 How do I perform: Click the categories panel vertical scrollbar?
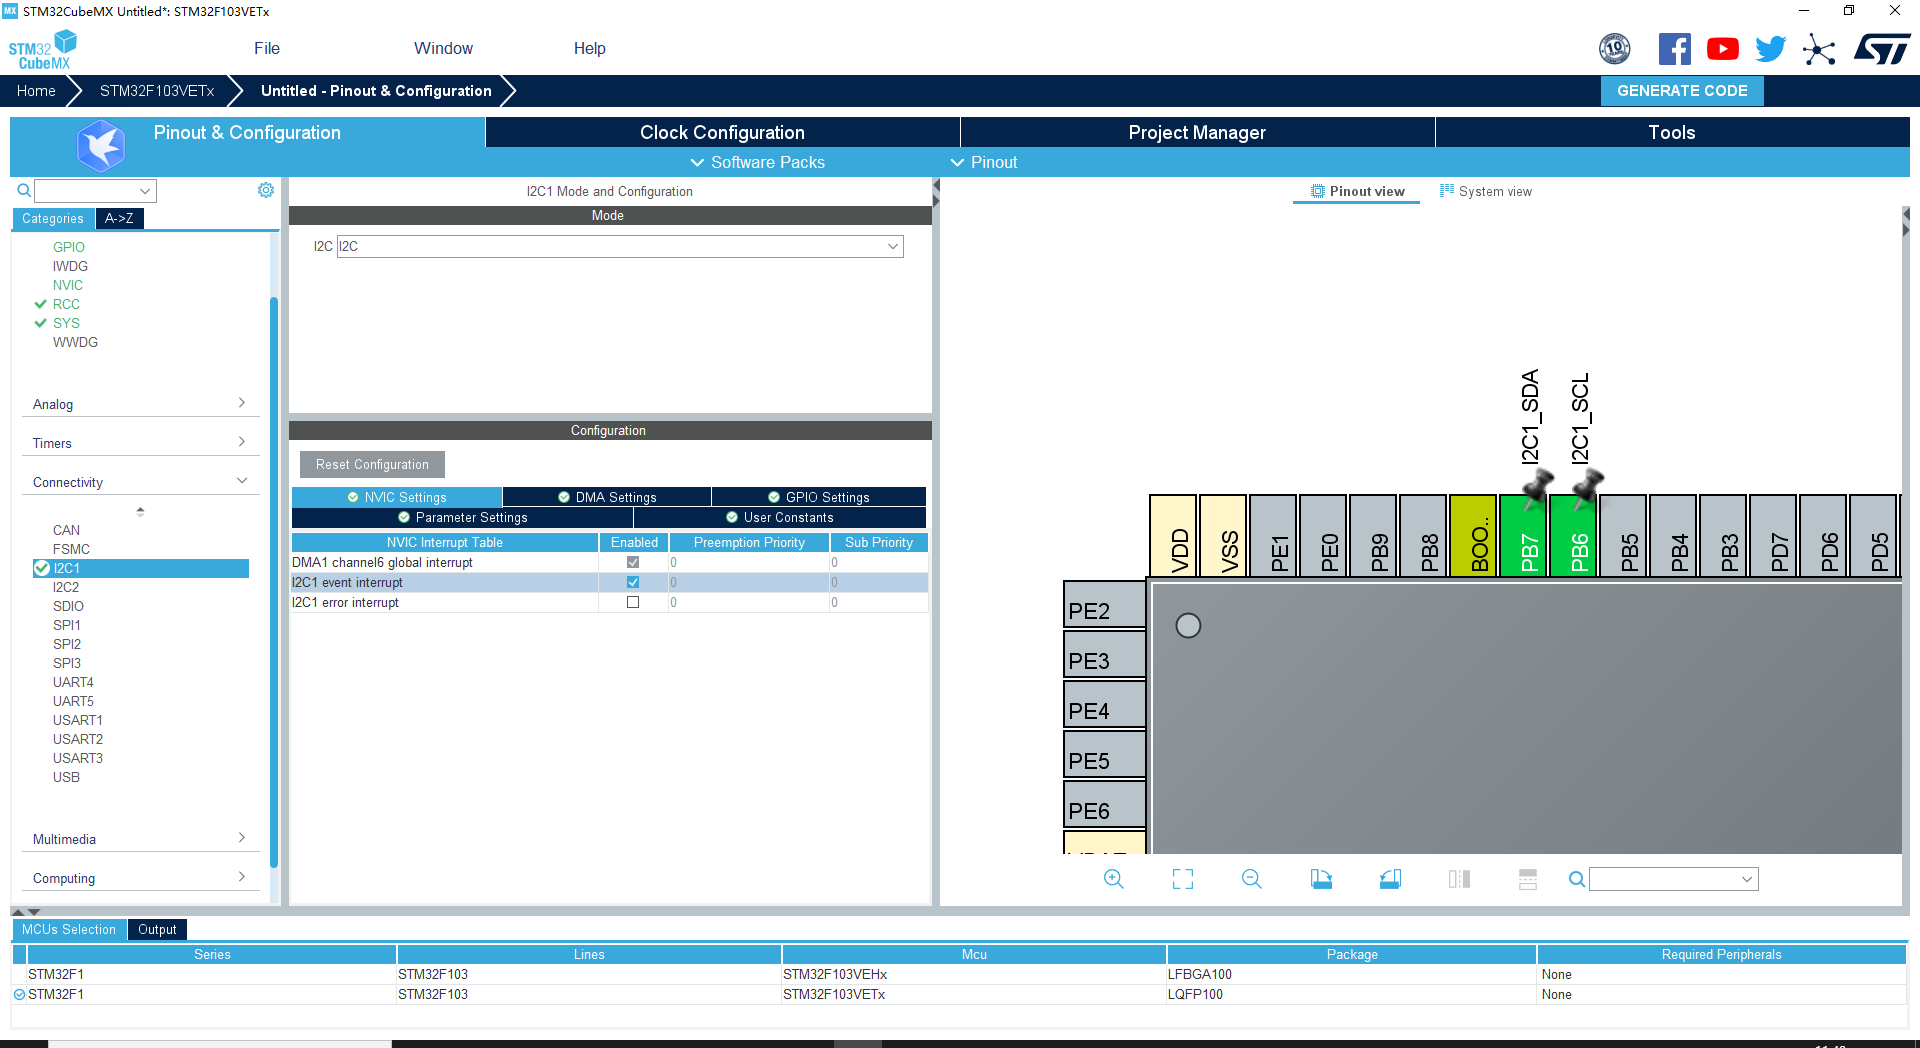(x=274, y=580)
